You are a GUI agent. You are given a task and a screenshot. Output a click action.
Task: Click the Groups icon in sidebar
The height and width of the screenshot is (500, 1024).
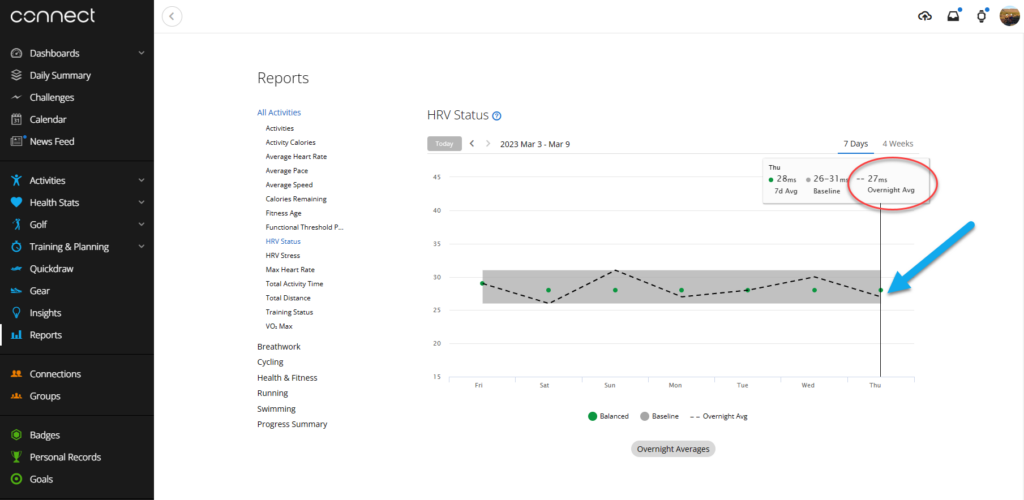(17, 396)
